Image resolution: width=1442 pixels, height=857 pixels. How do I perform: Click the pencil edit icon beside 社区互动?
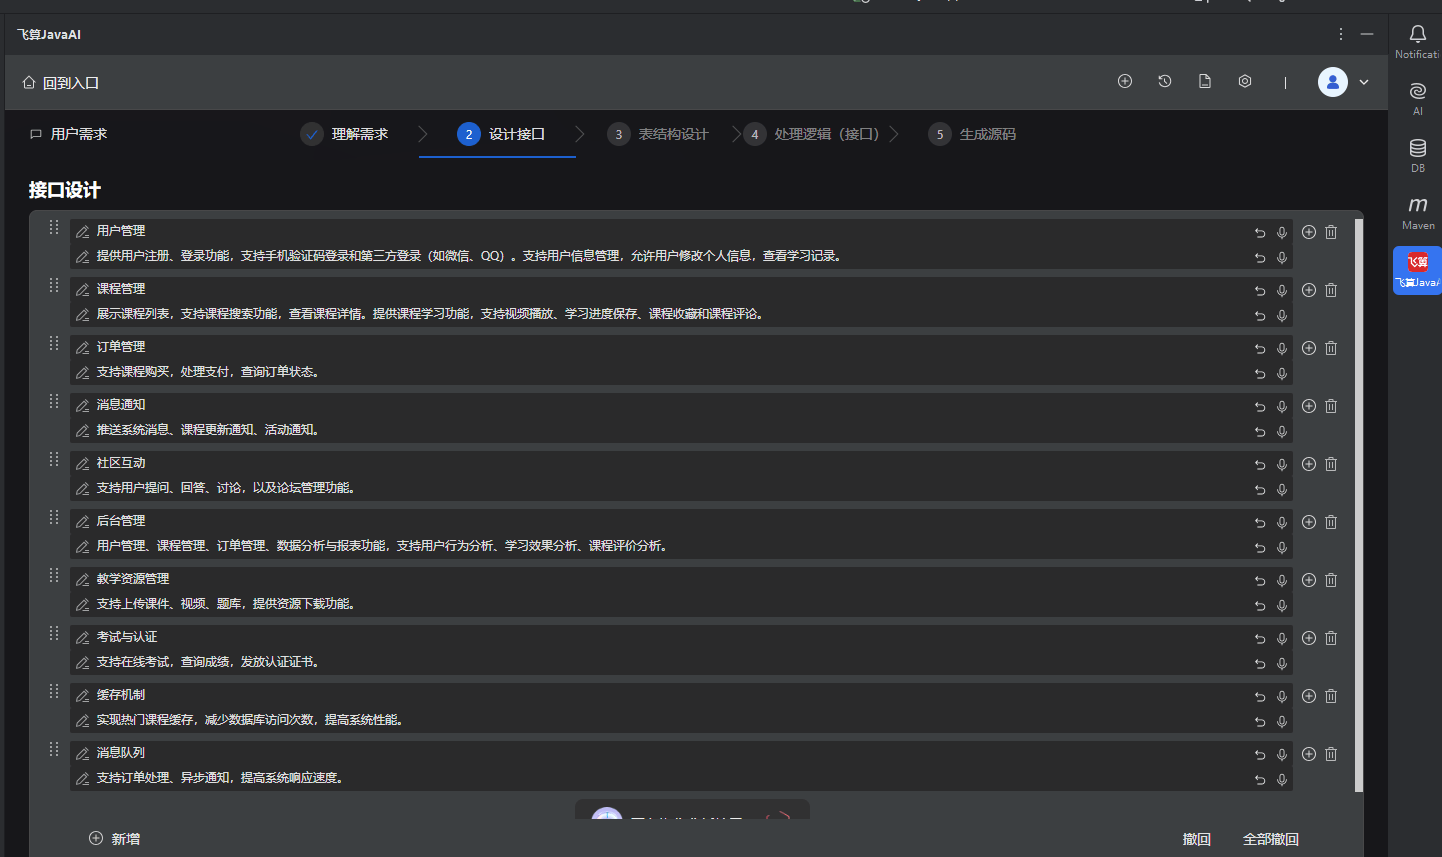click(x=83, y=464)
